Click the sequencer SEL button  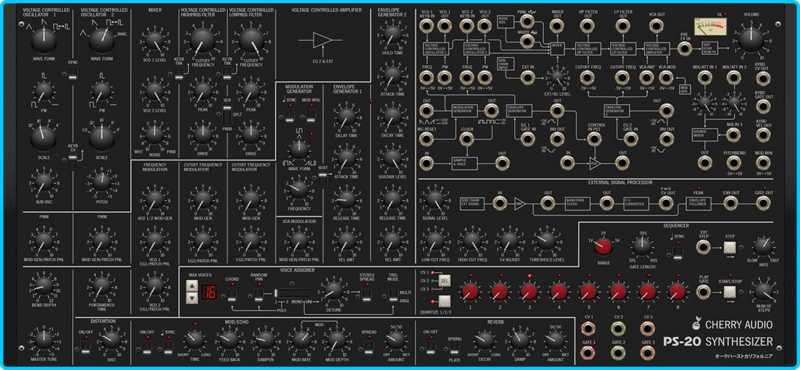coord(444,280)
